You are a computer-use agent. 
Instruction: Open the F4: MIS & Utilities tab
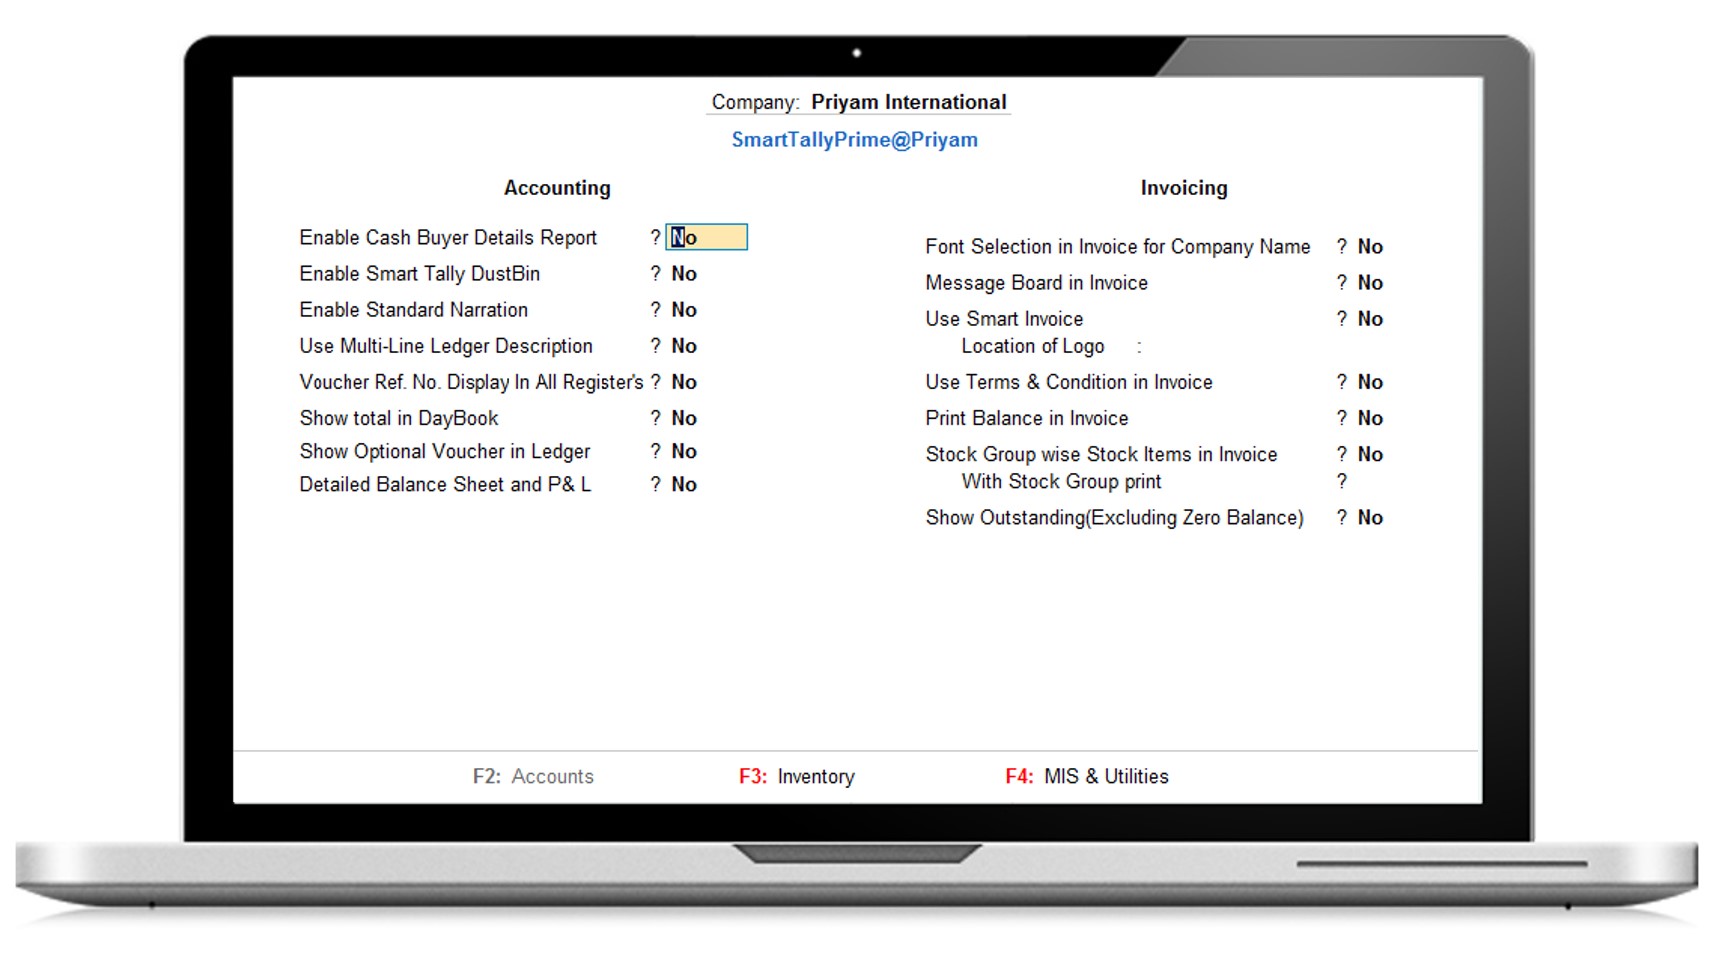[1087, 776]
